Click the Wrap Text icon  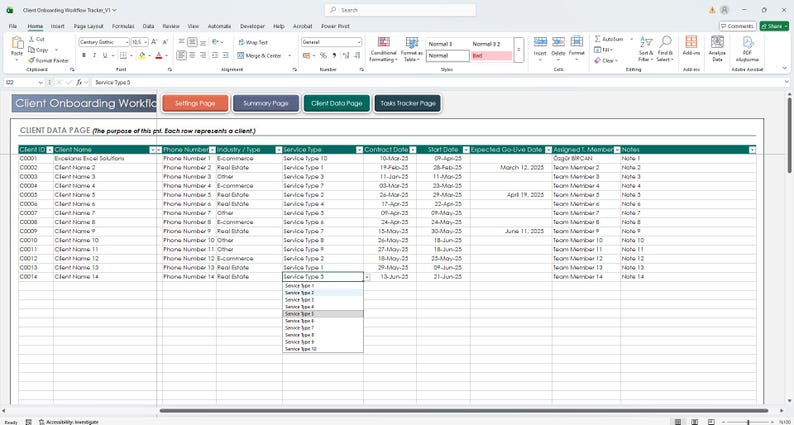click(x=241, y=43)
